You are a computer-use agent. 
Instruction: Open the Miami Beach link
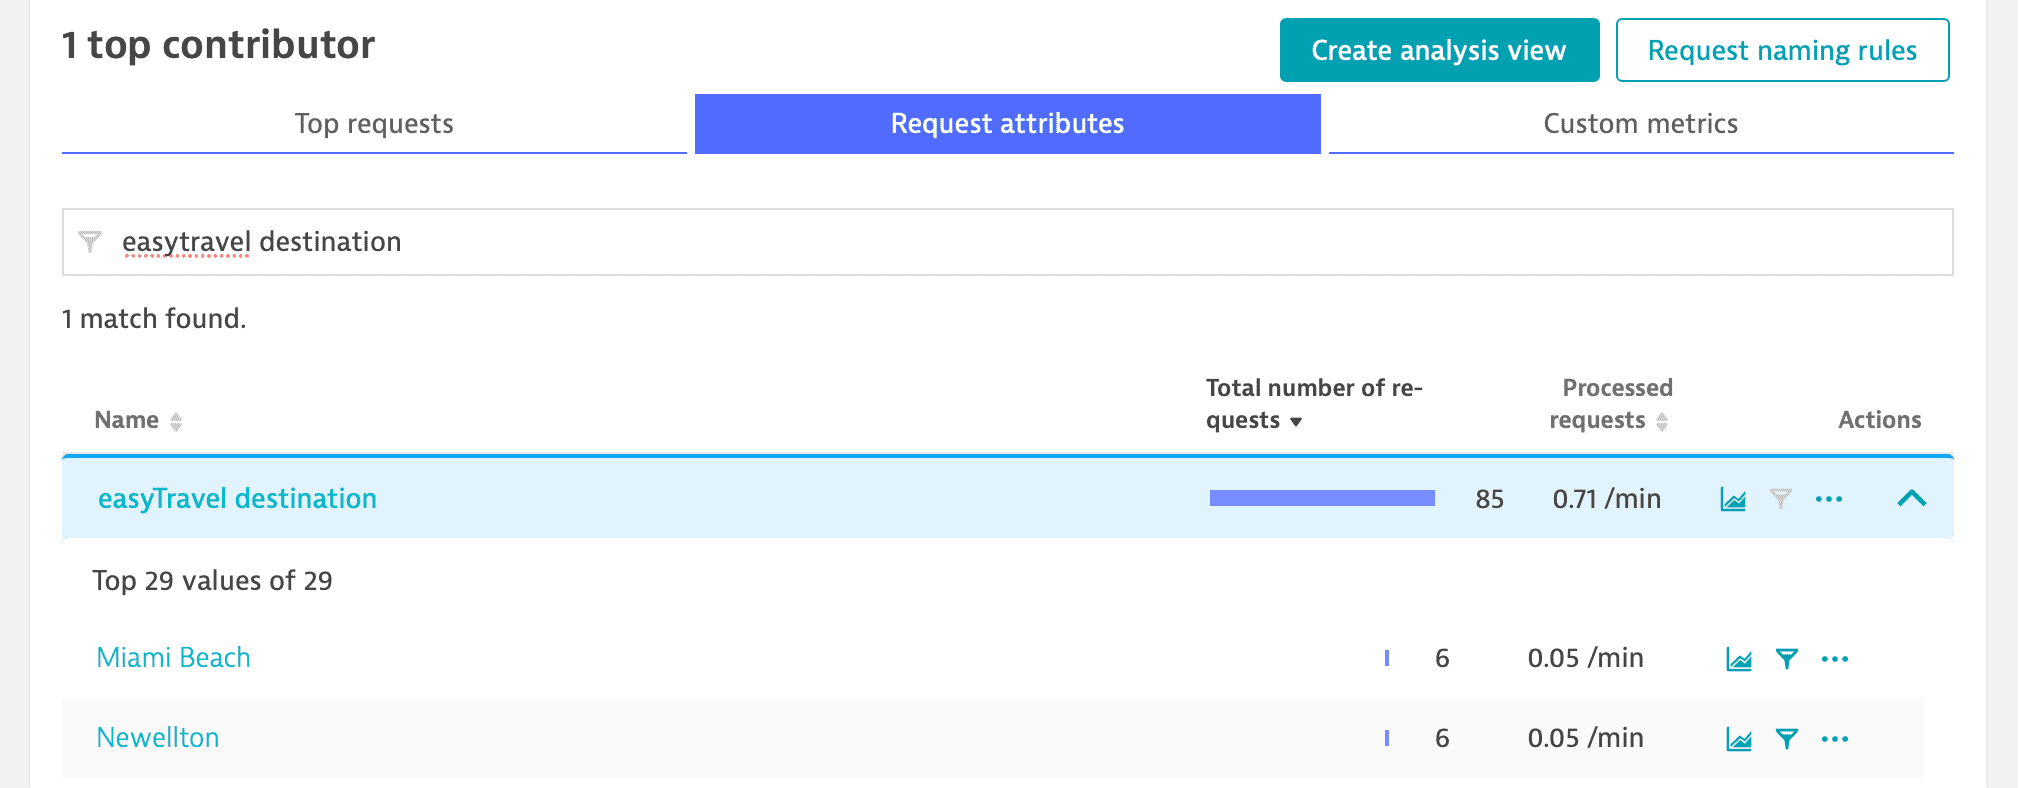[174, 658]
